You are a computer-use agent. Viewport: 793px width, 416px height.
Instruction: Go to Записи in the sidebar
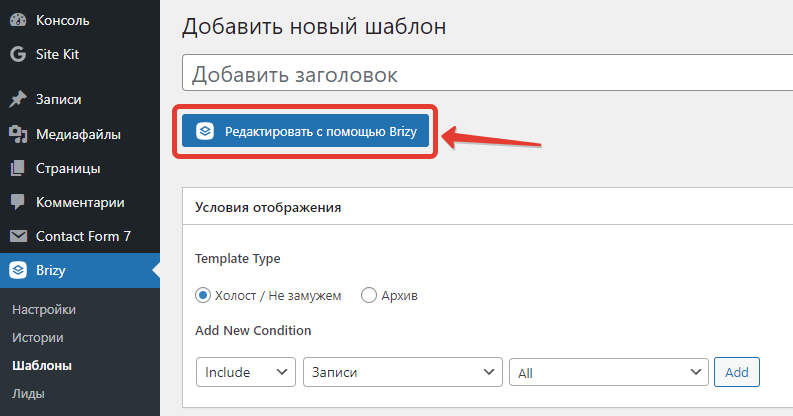pos(58,99)
